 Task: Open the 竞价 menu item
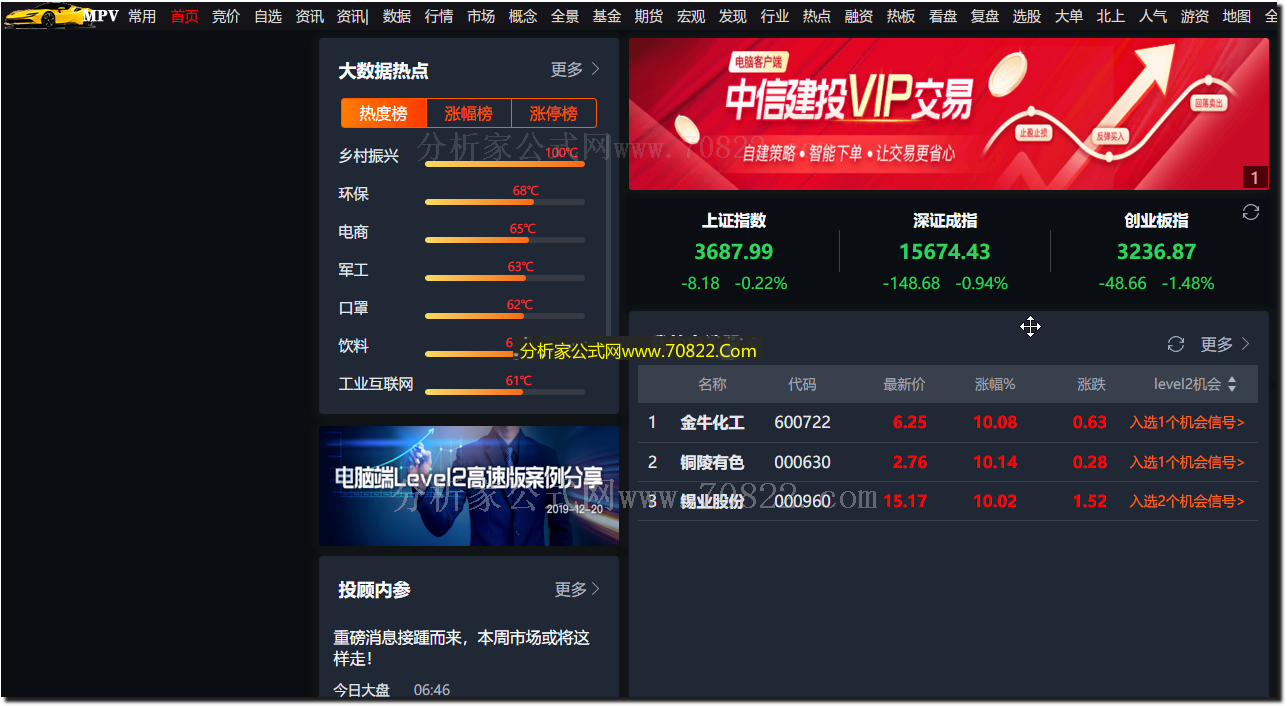[x=226, y=16]
